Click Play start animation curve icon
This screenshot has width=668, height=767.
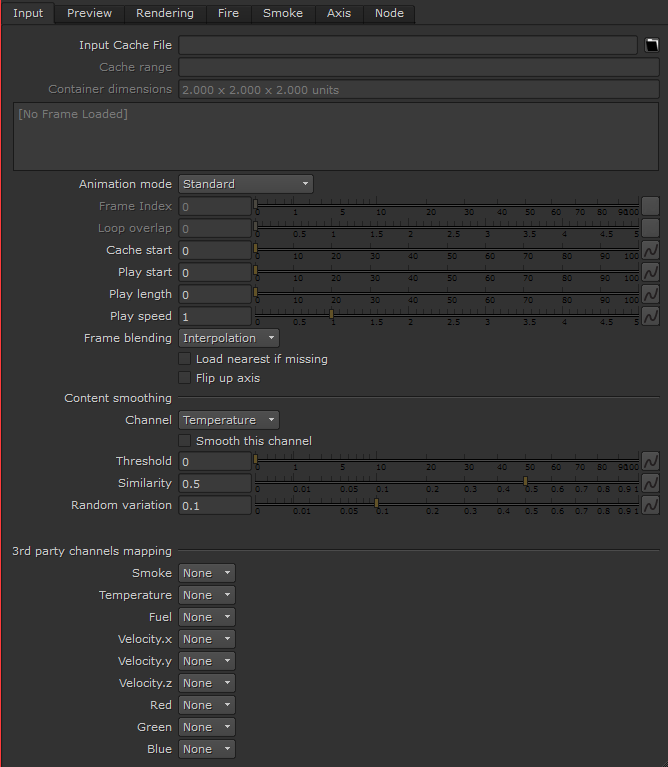pyautogui.click(x=650, y=272)
